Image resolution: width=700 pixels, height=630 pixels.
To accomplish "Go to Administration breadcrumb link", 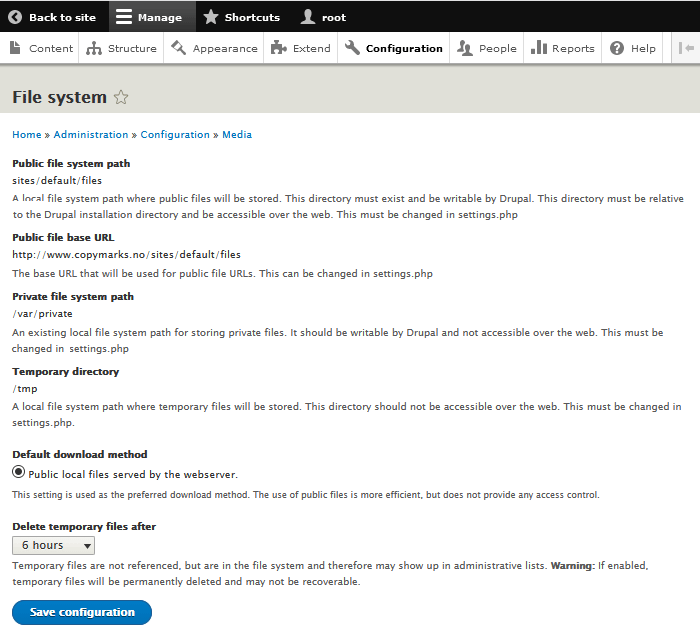I will 91,134.
